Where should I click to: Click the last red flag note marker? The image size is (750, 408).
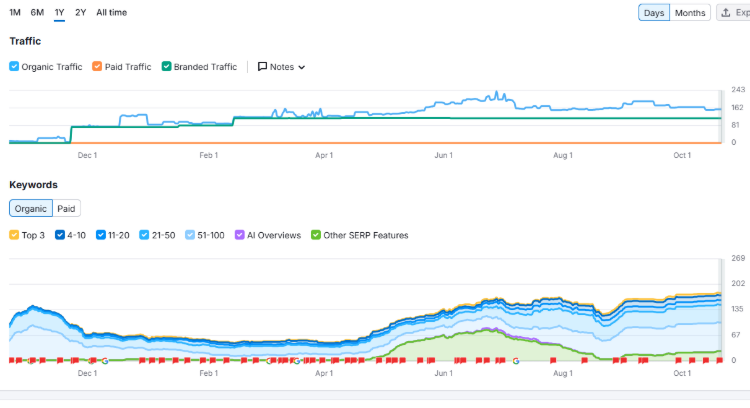(x=719, y=361)
